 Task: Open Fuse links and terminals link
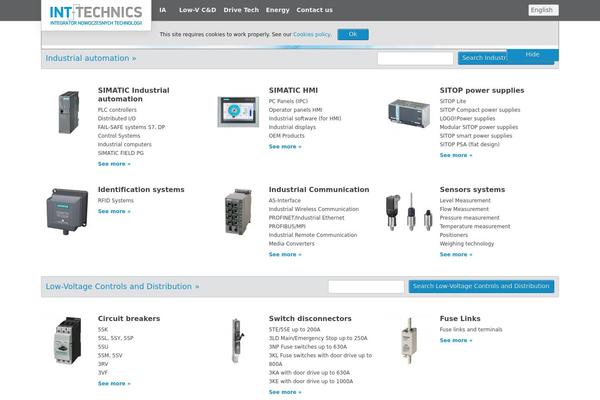click(x=471, y=330)
